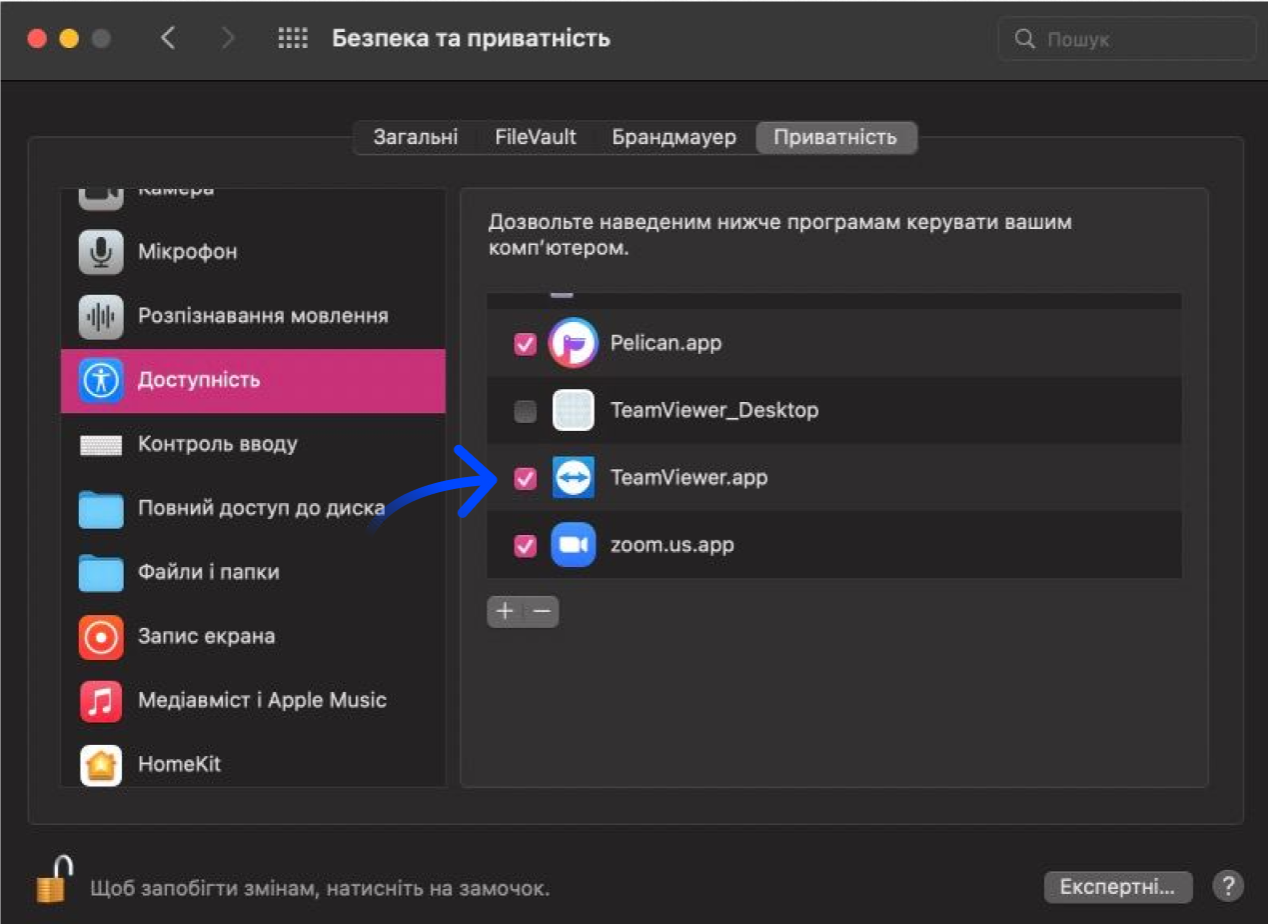
Task: Click the Мікрофон microphone icon in sidebar
Action: click(101, 252)
